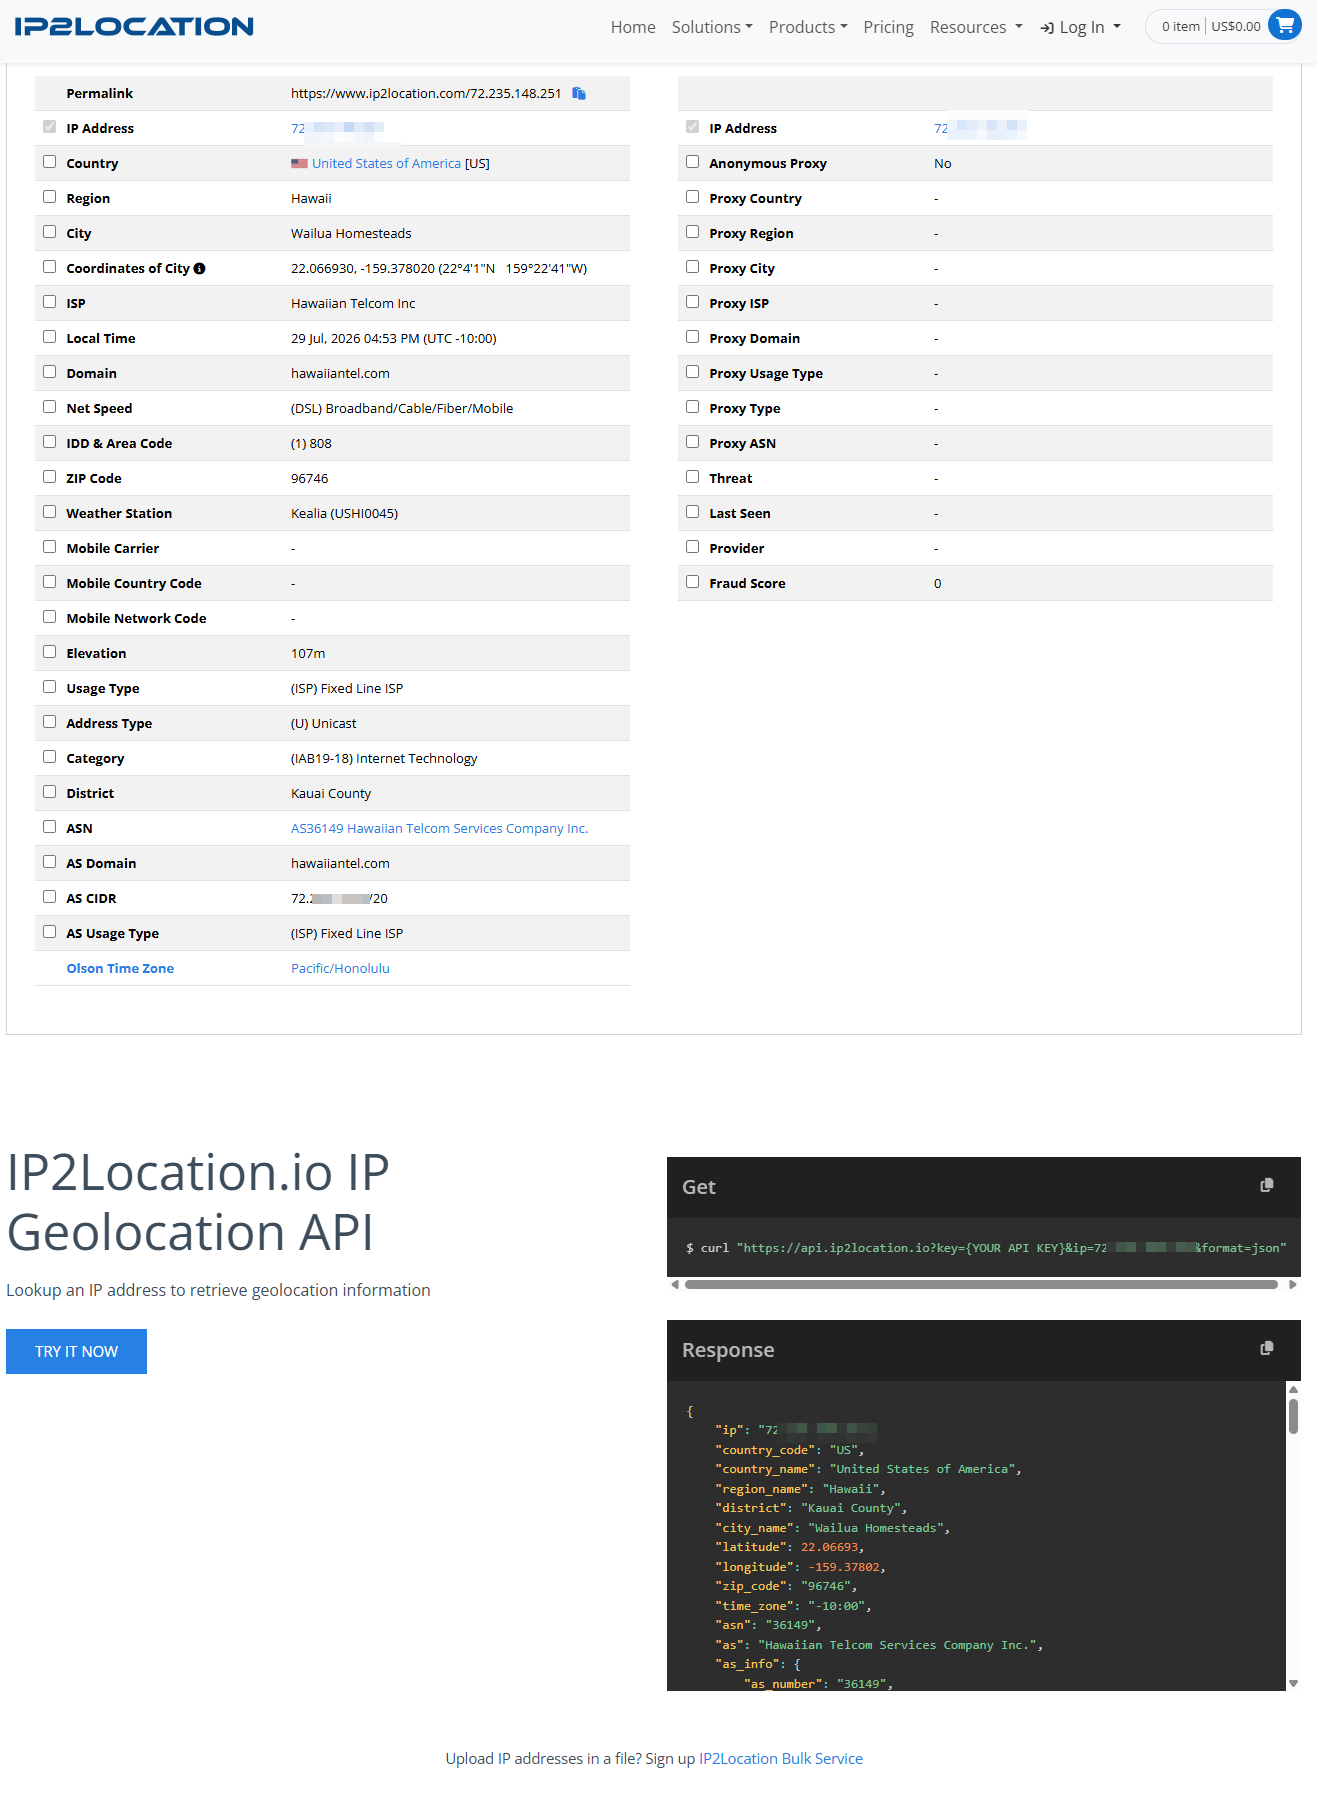Enable the Local Time checkbox

pos(49,337)
